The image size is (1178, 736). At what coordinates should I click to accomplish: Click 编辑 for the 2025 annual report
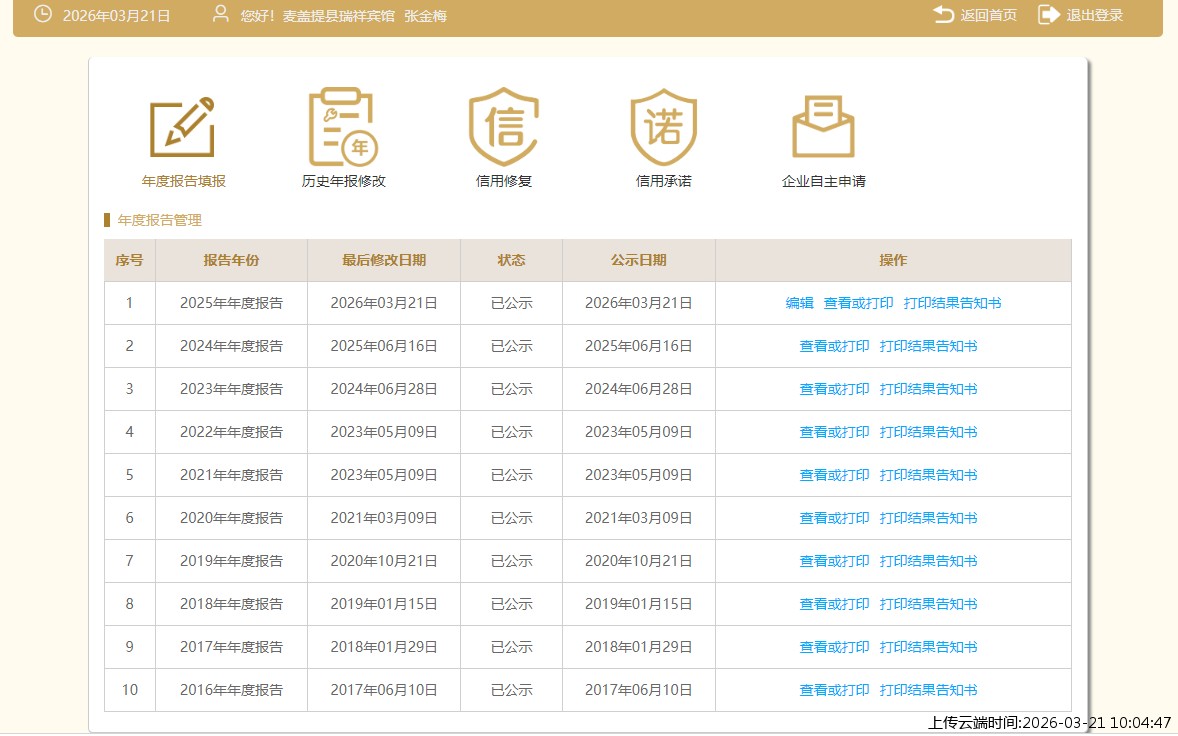point(799,303)
